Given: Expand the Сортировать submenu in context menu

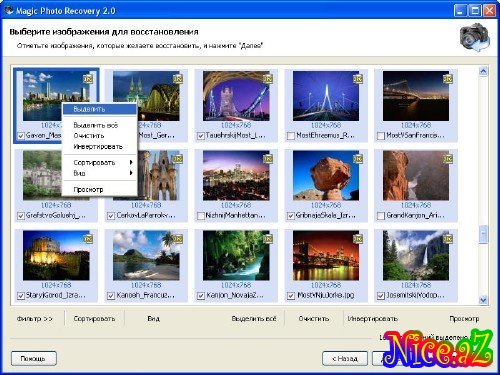Looking at the screenshot, I should click(100, 162).
